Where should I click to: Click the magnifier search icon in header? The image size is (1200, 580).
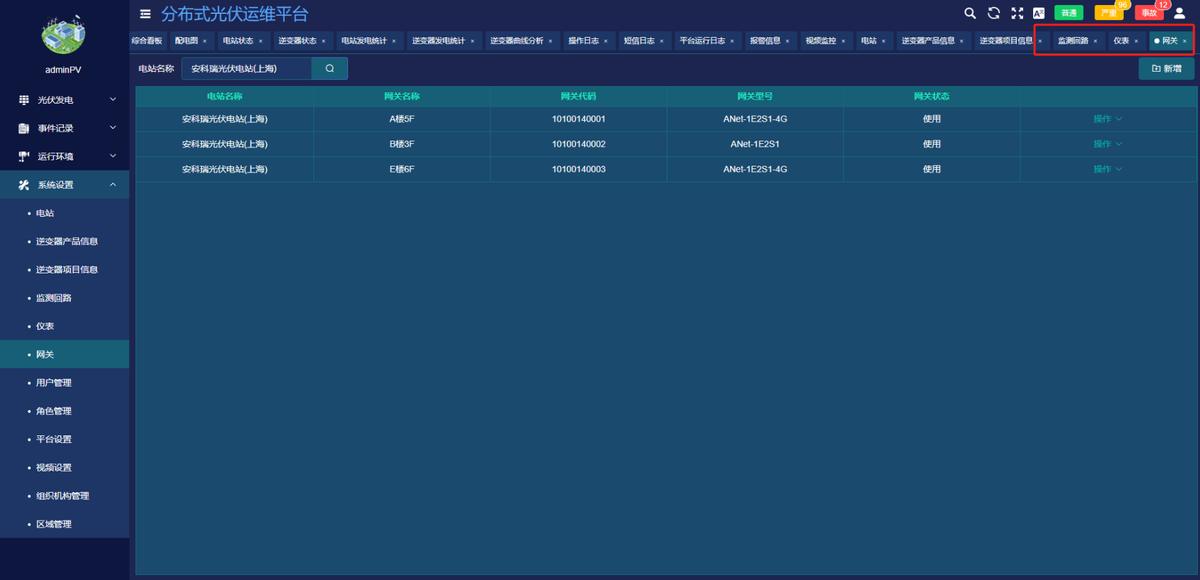pyautogui.click(x=969, y=13)
